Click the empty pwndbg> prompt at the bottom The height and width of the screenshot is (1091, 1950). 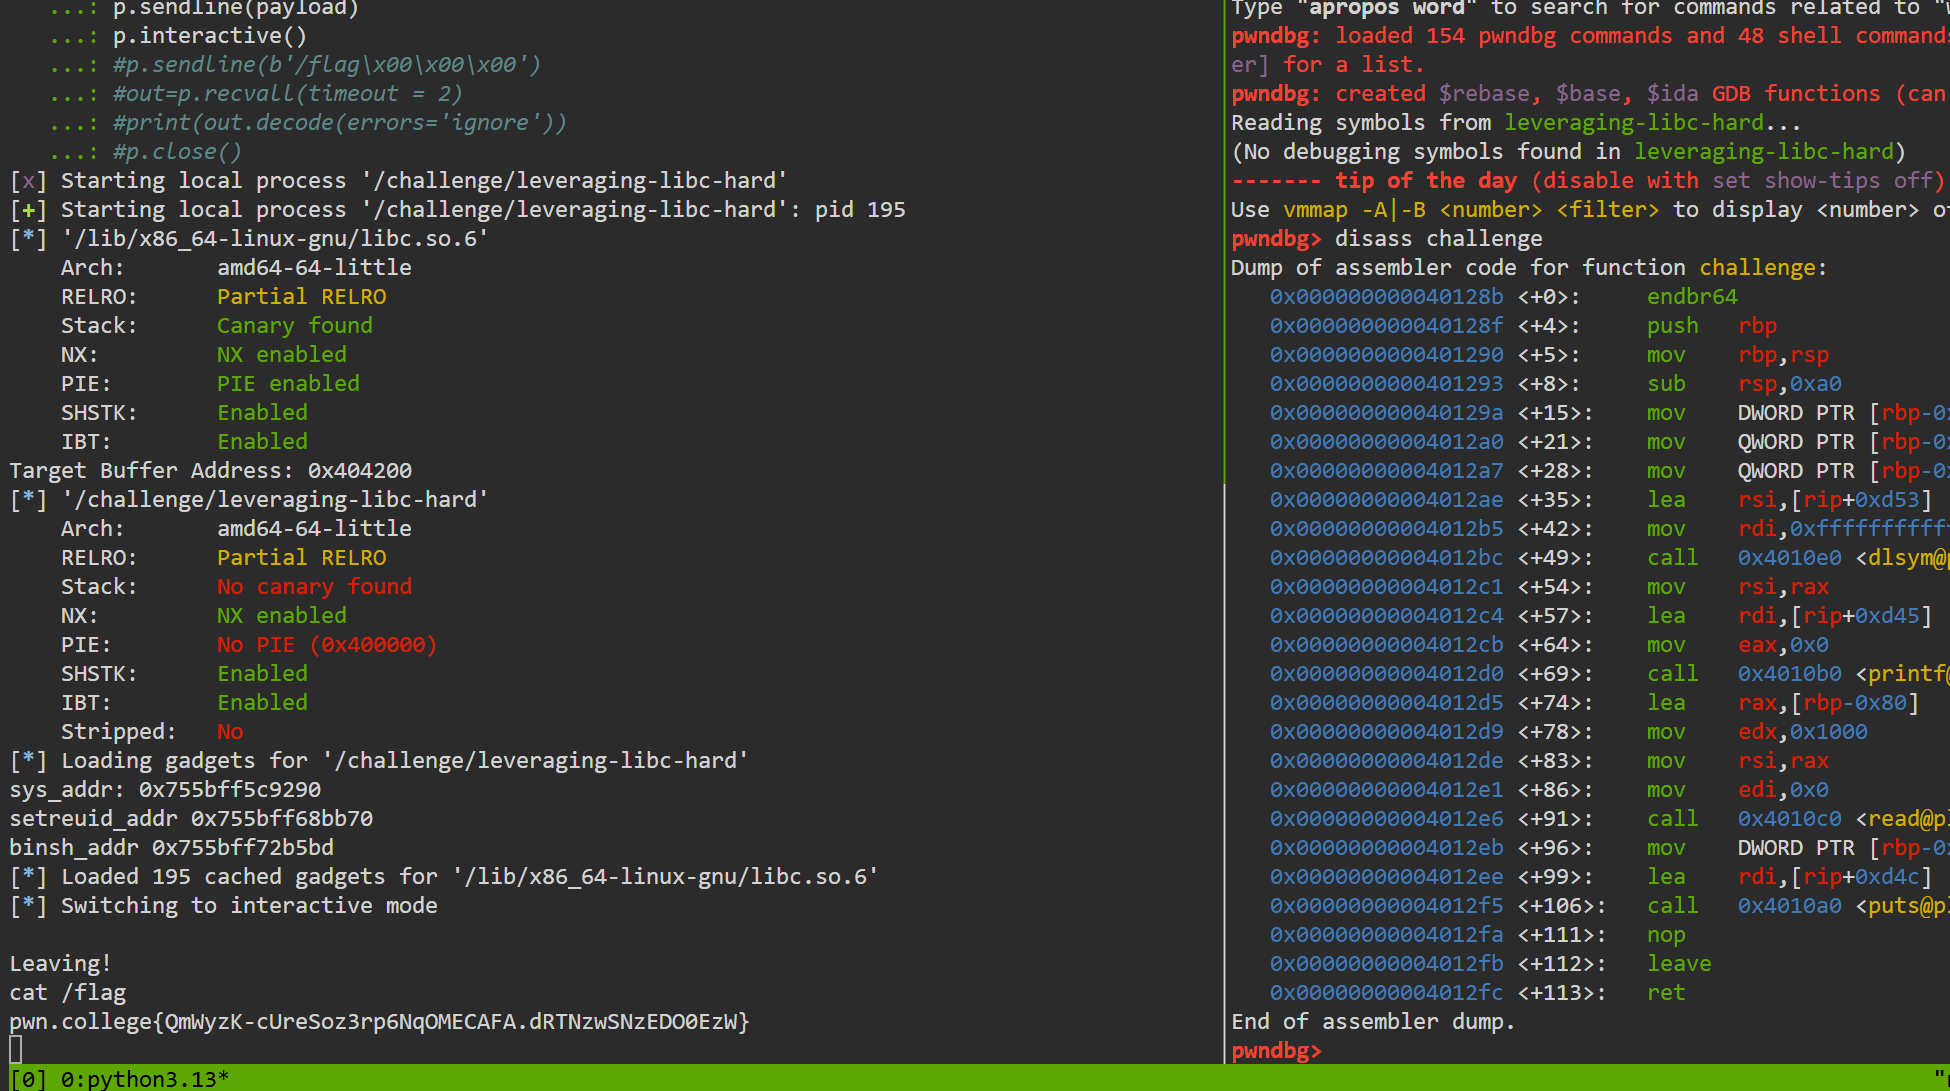pyautogui.click(x=1277, y=1051)
